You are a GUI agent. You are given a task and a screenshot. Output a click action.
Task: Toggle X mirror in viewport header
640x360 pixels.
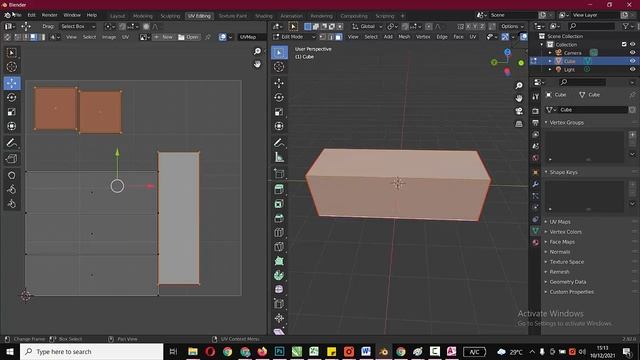[x=468, y=26]
